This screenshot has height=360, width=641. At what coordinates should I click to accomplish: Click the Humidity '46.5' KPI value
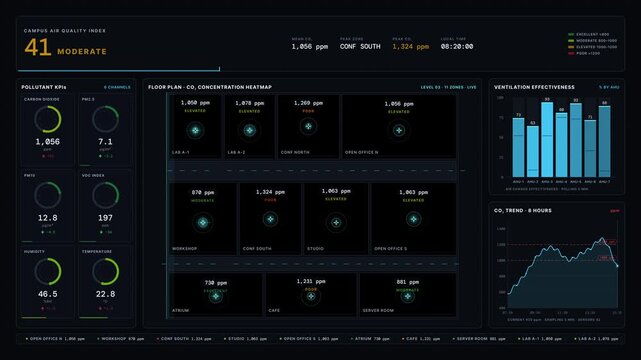[47, 294]
